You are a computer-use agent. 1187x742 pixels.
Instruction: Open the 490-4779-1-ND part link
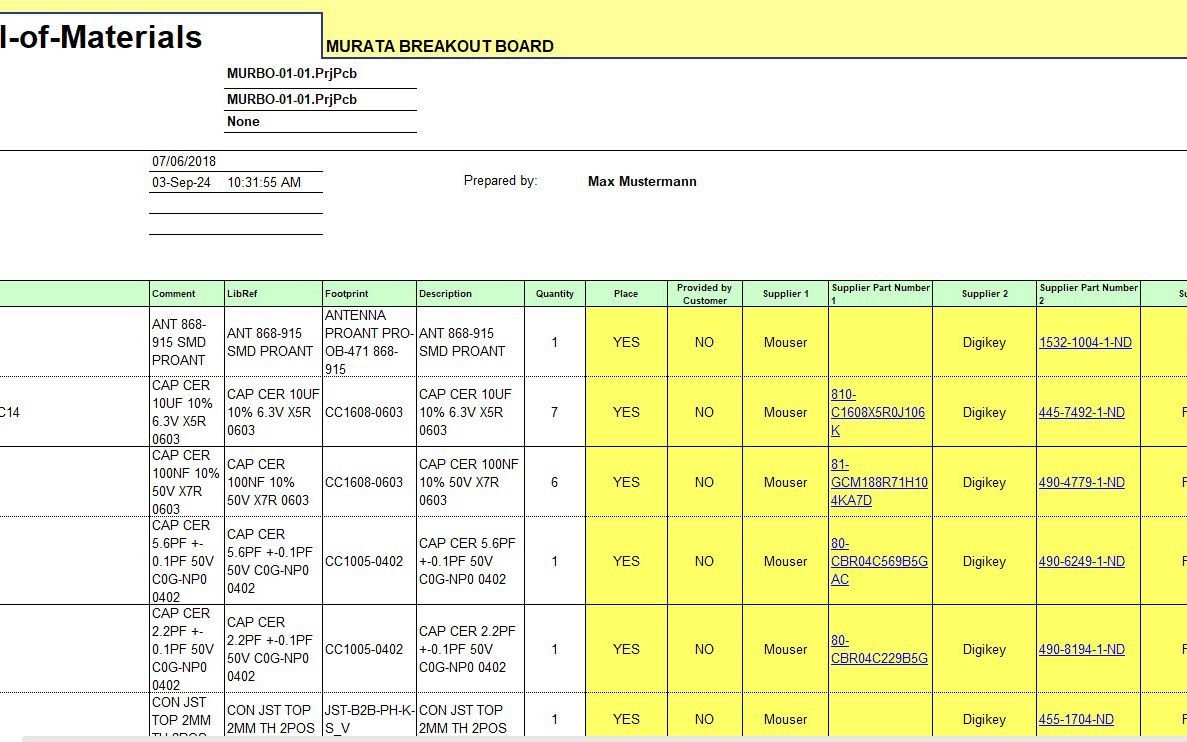point(1081,482)
